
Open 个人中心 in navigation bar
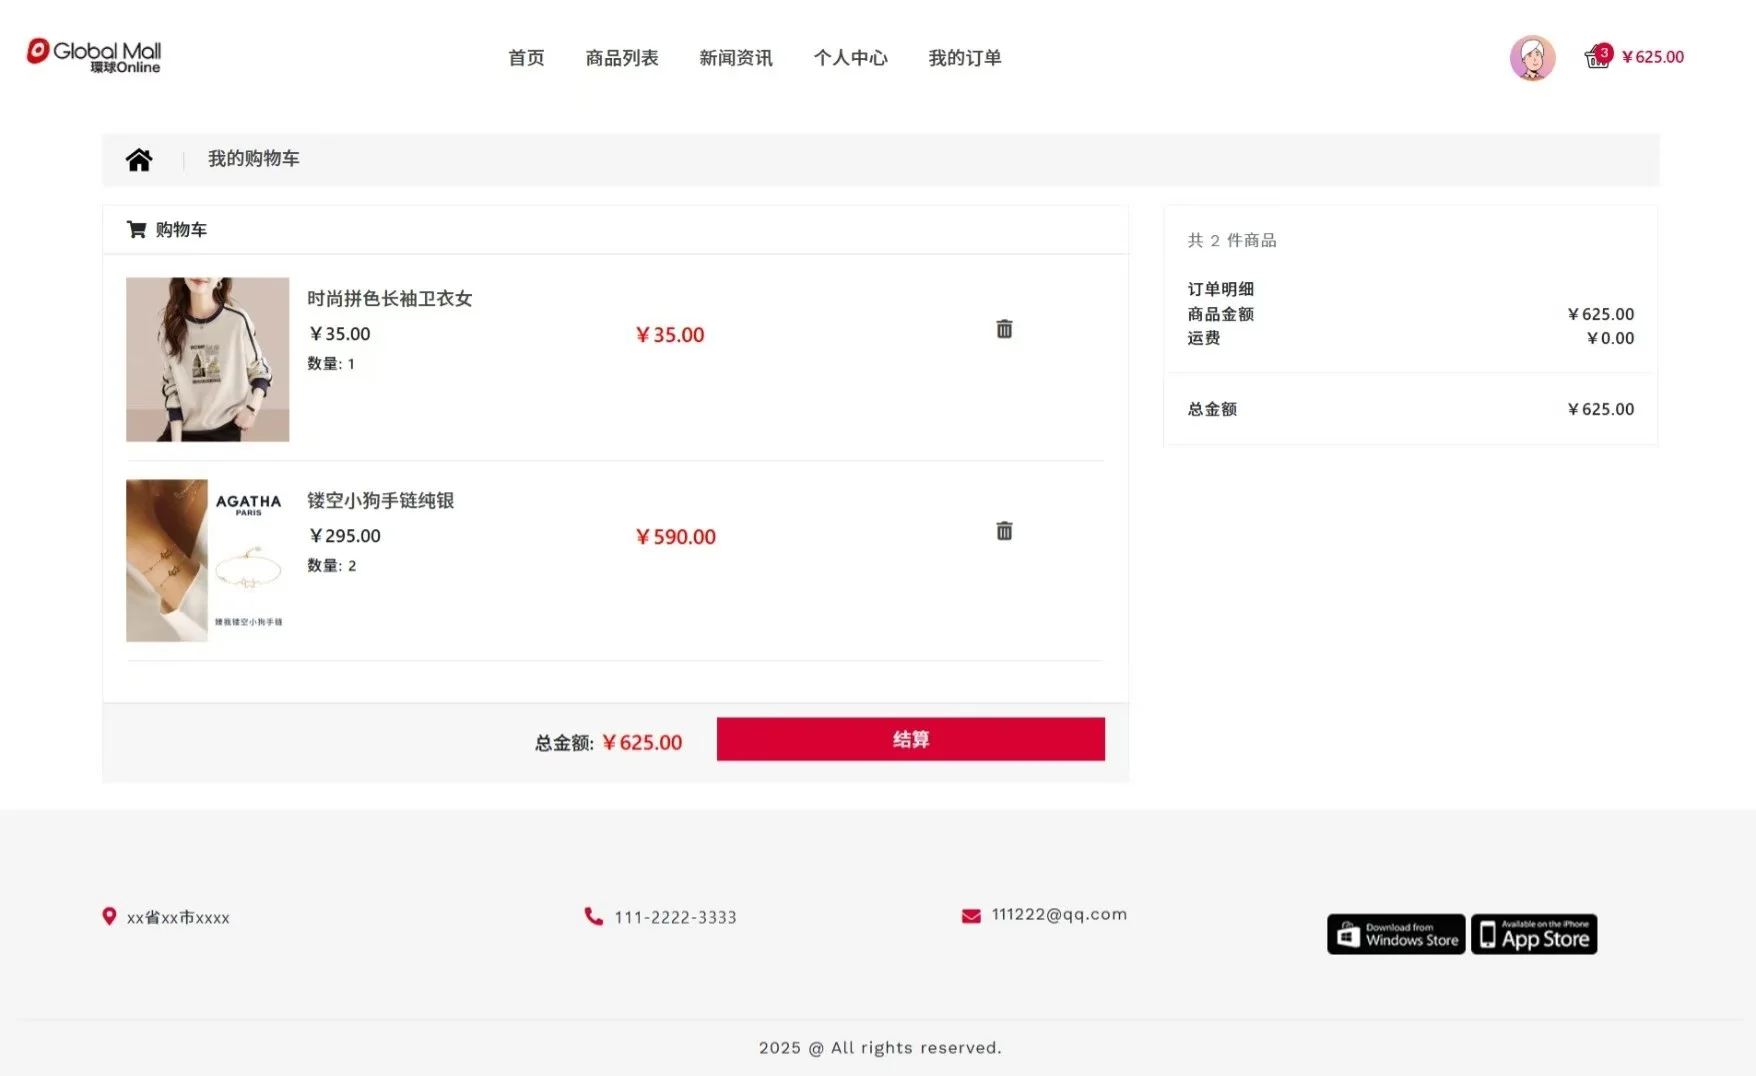850,58
